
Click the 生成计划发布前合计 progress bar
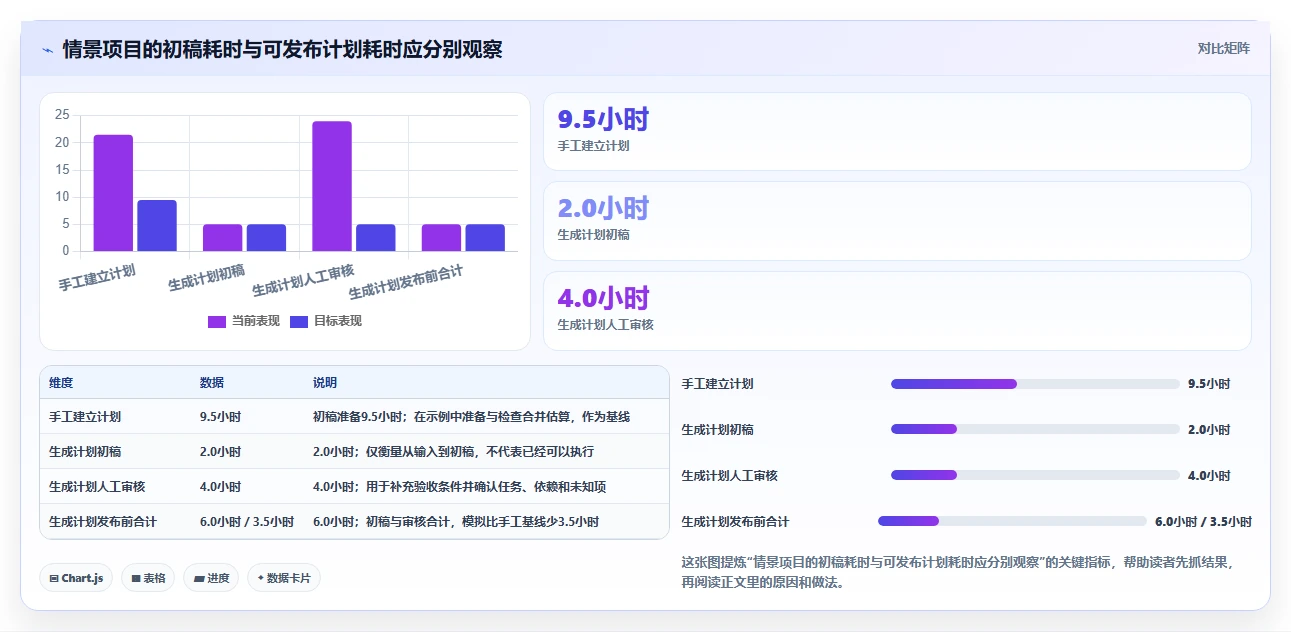1012,521
